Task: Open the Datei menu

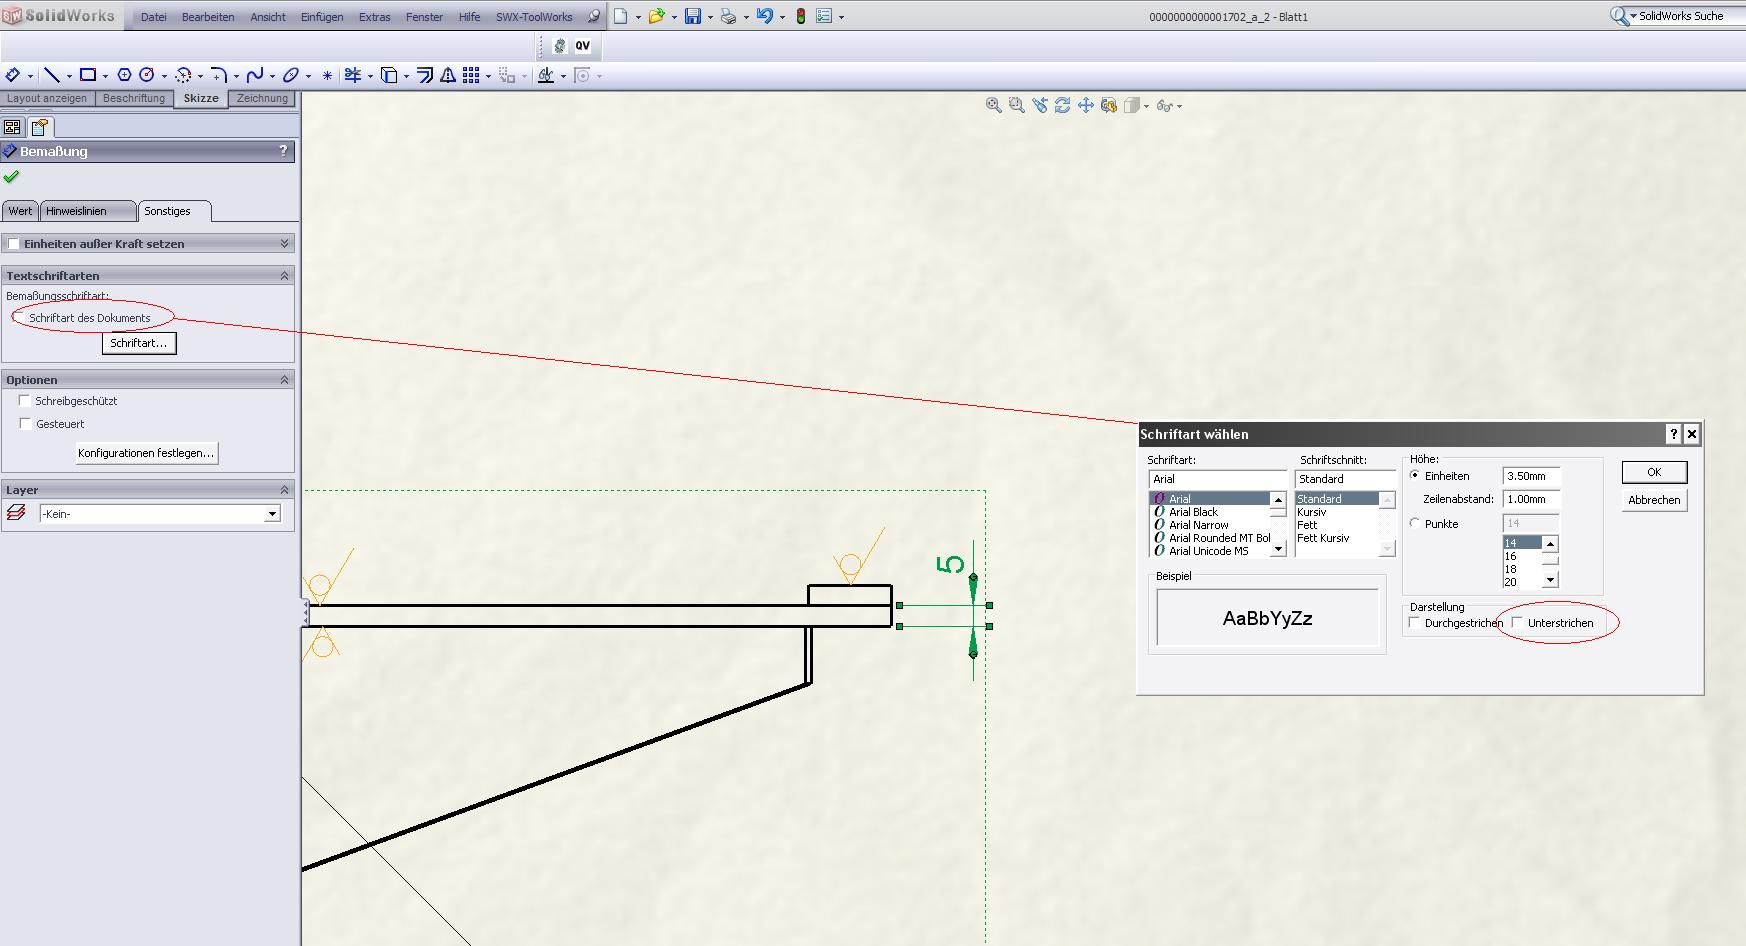Action: coord(154,17)
